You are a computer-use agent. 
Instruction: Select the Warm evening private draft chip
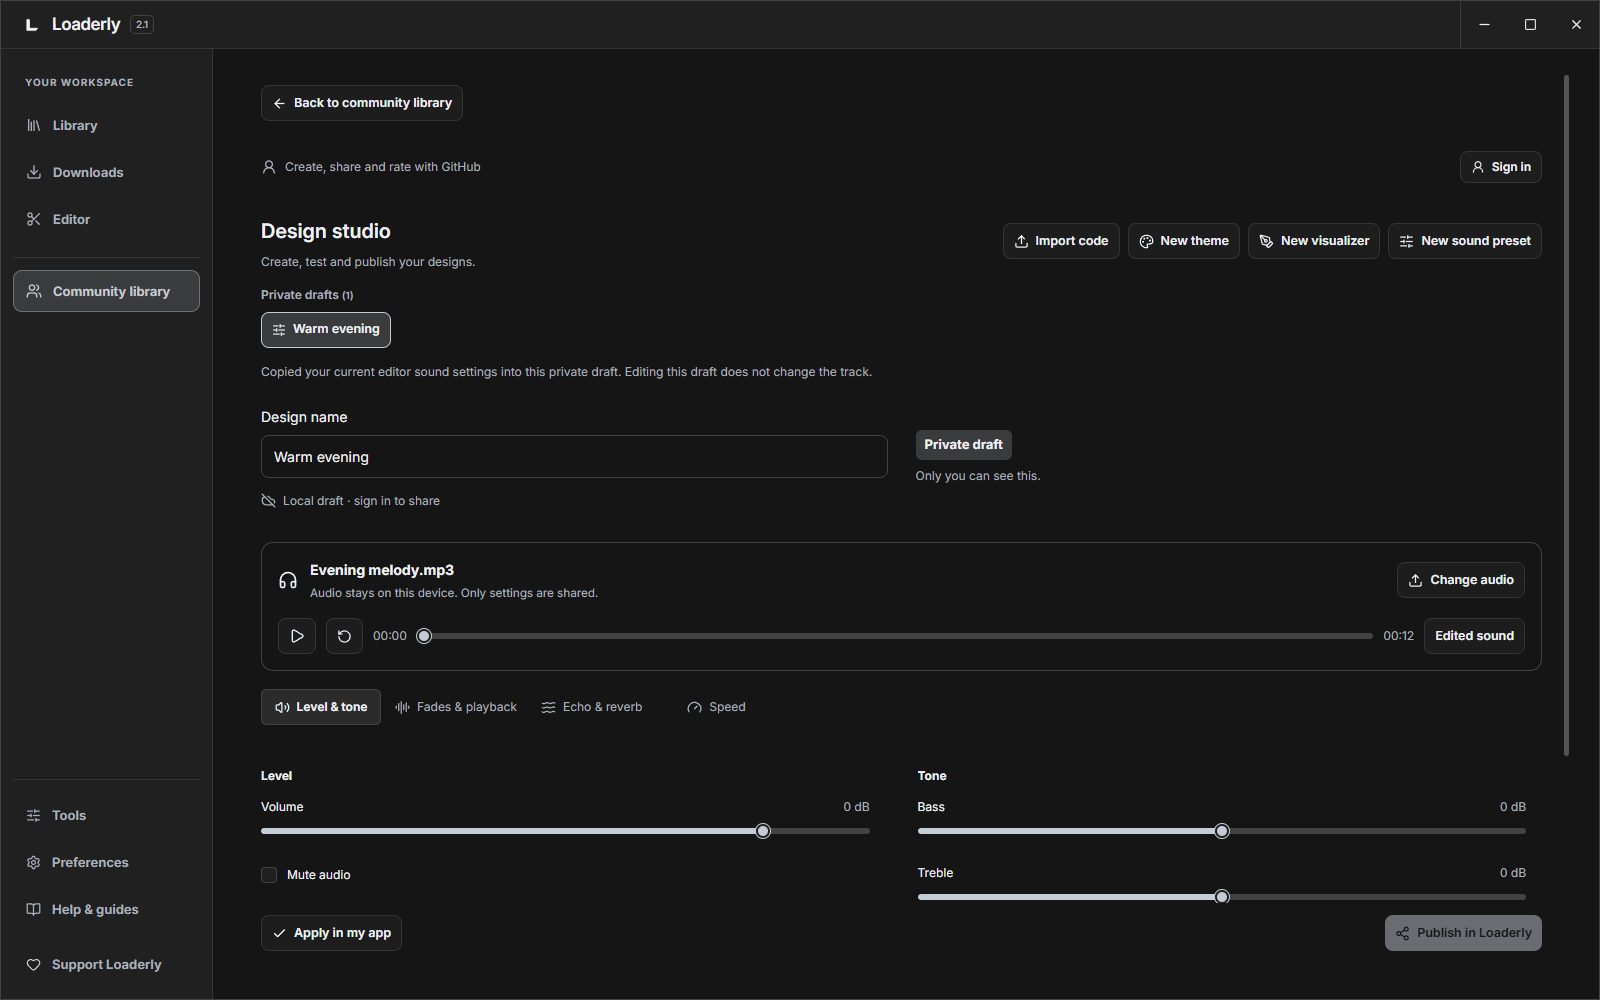pos(326,330)
